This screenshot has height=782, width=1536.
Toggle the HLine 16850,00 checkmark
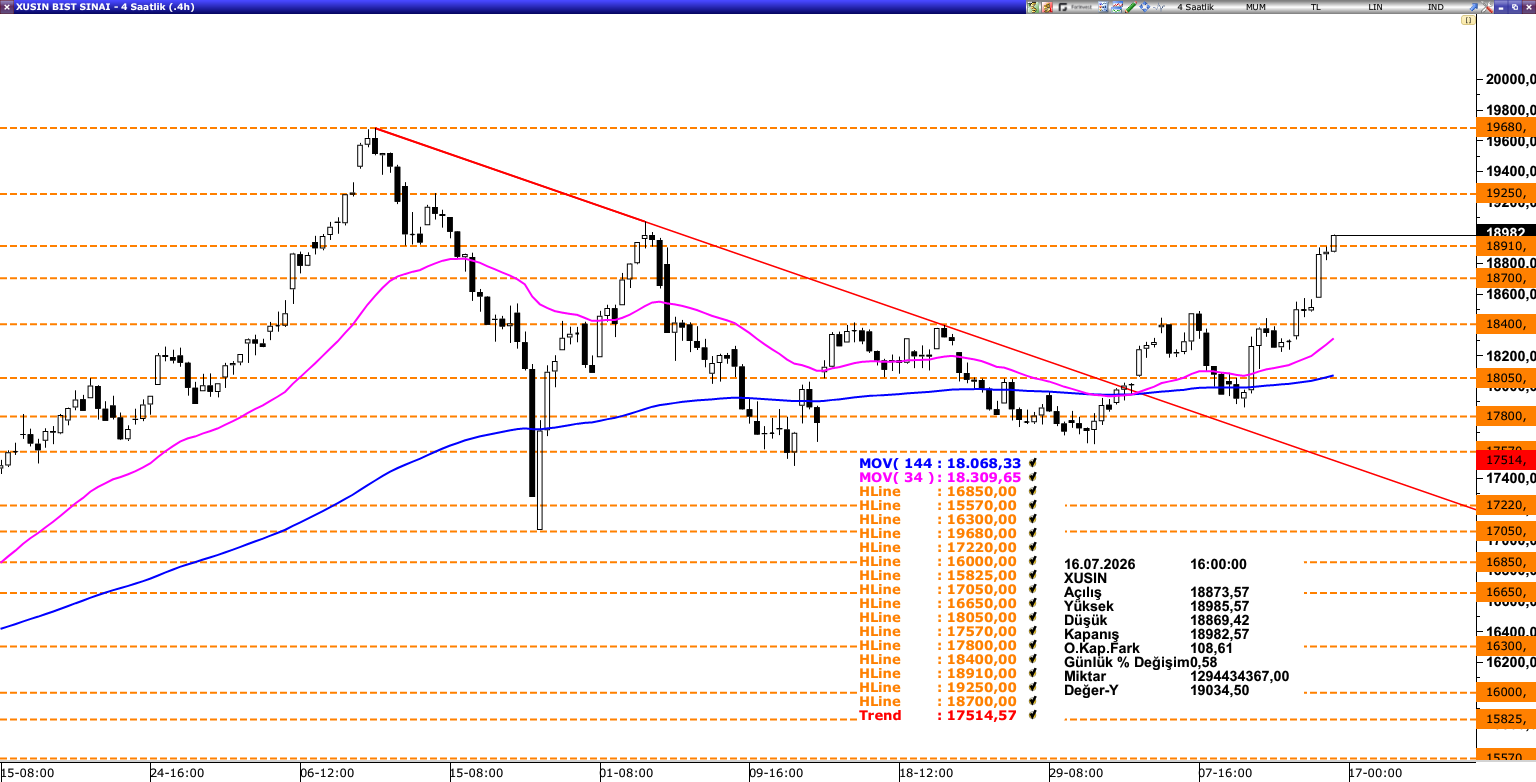coord(1032,491)
